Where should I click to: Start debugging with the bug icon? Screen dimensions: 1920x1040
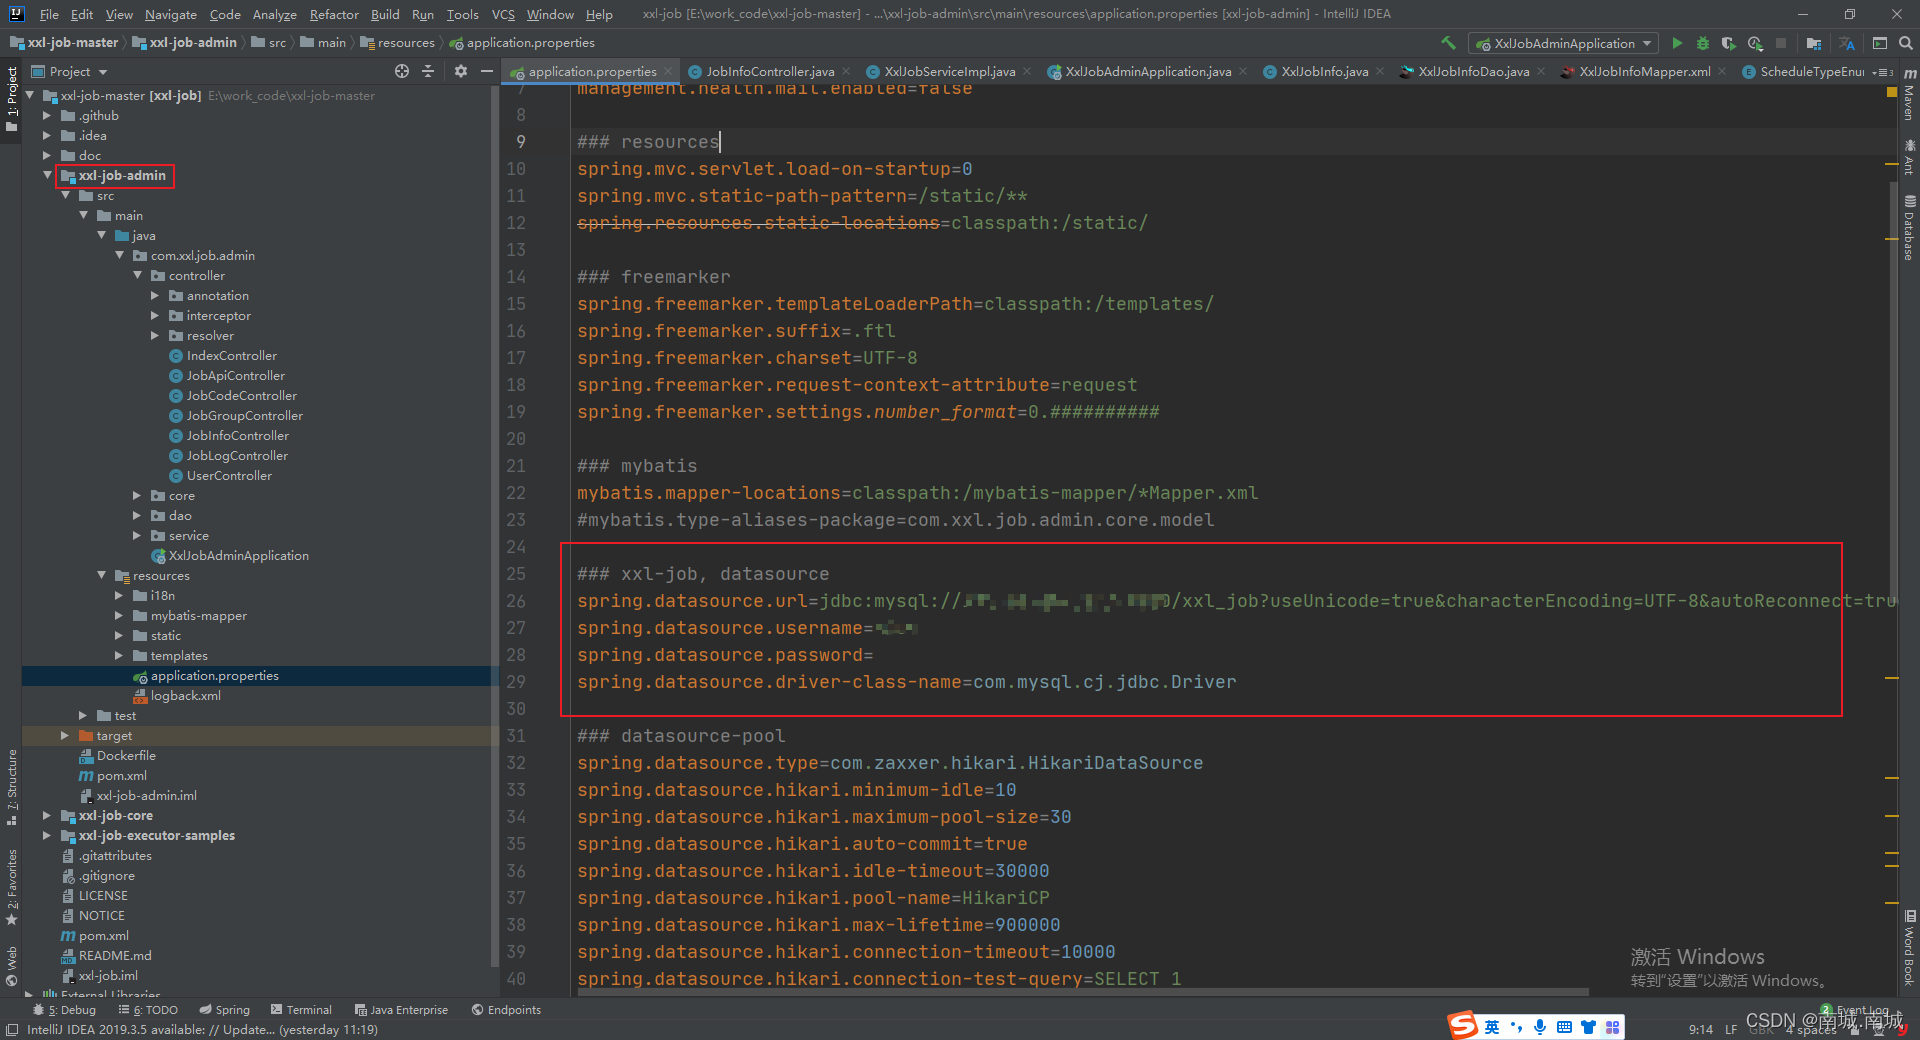tap(1702, 43)
